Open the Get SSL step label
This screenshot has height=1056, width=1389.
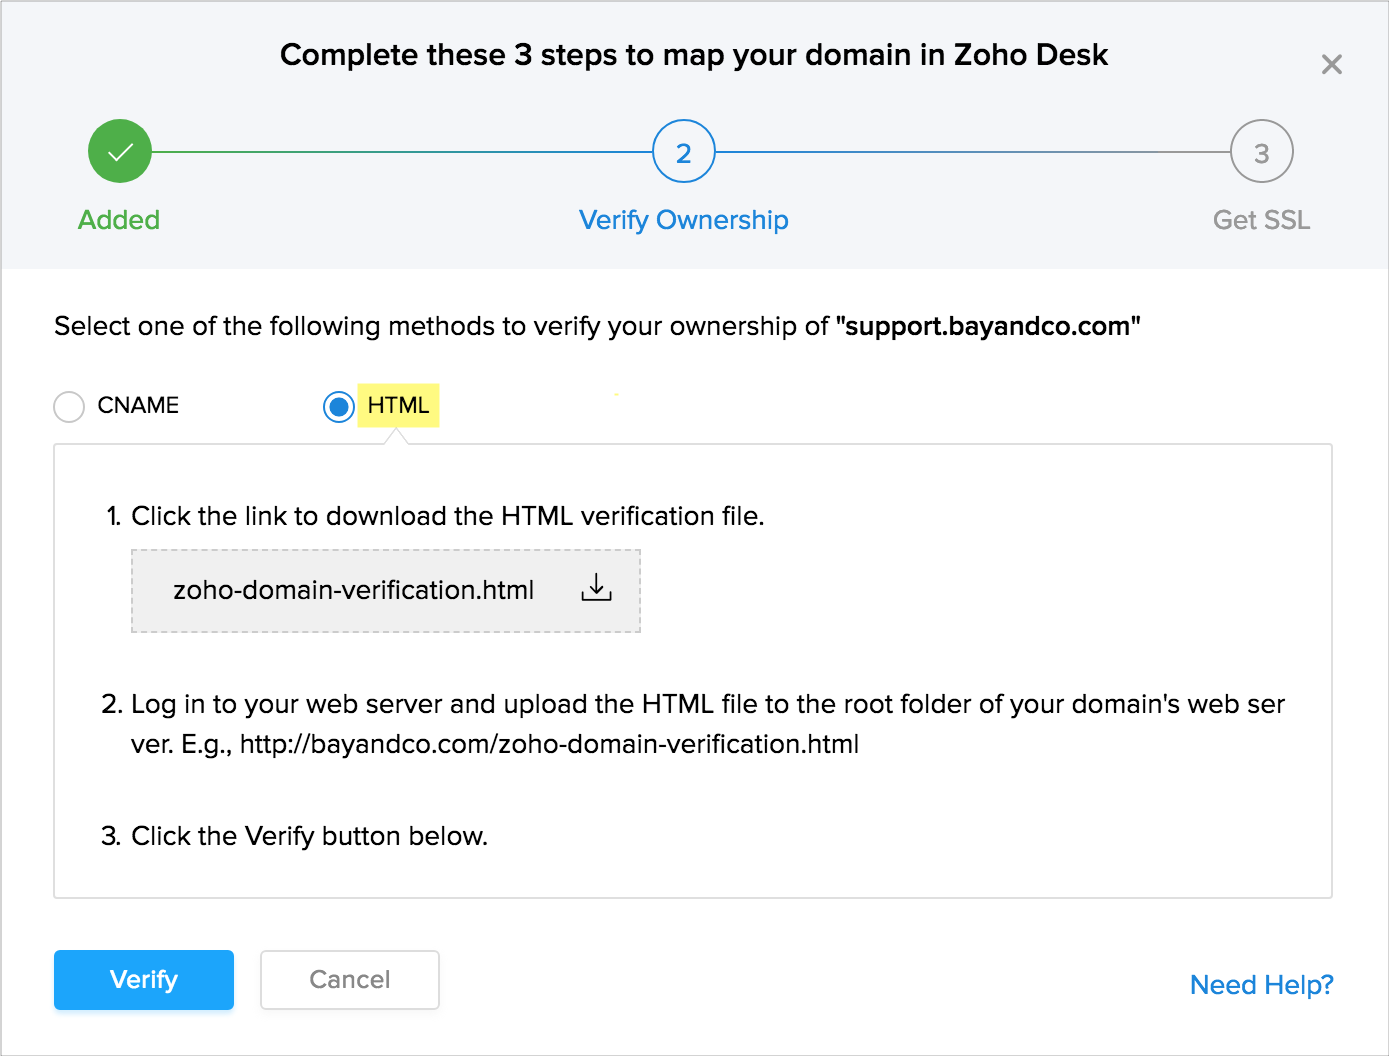[1261, 220]
